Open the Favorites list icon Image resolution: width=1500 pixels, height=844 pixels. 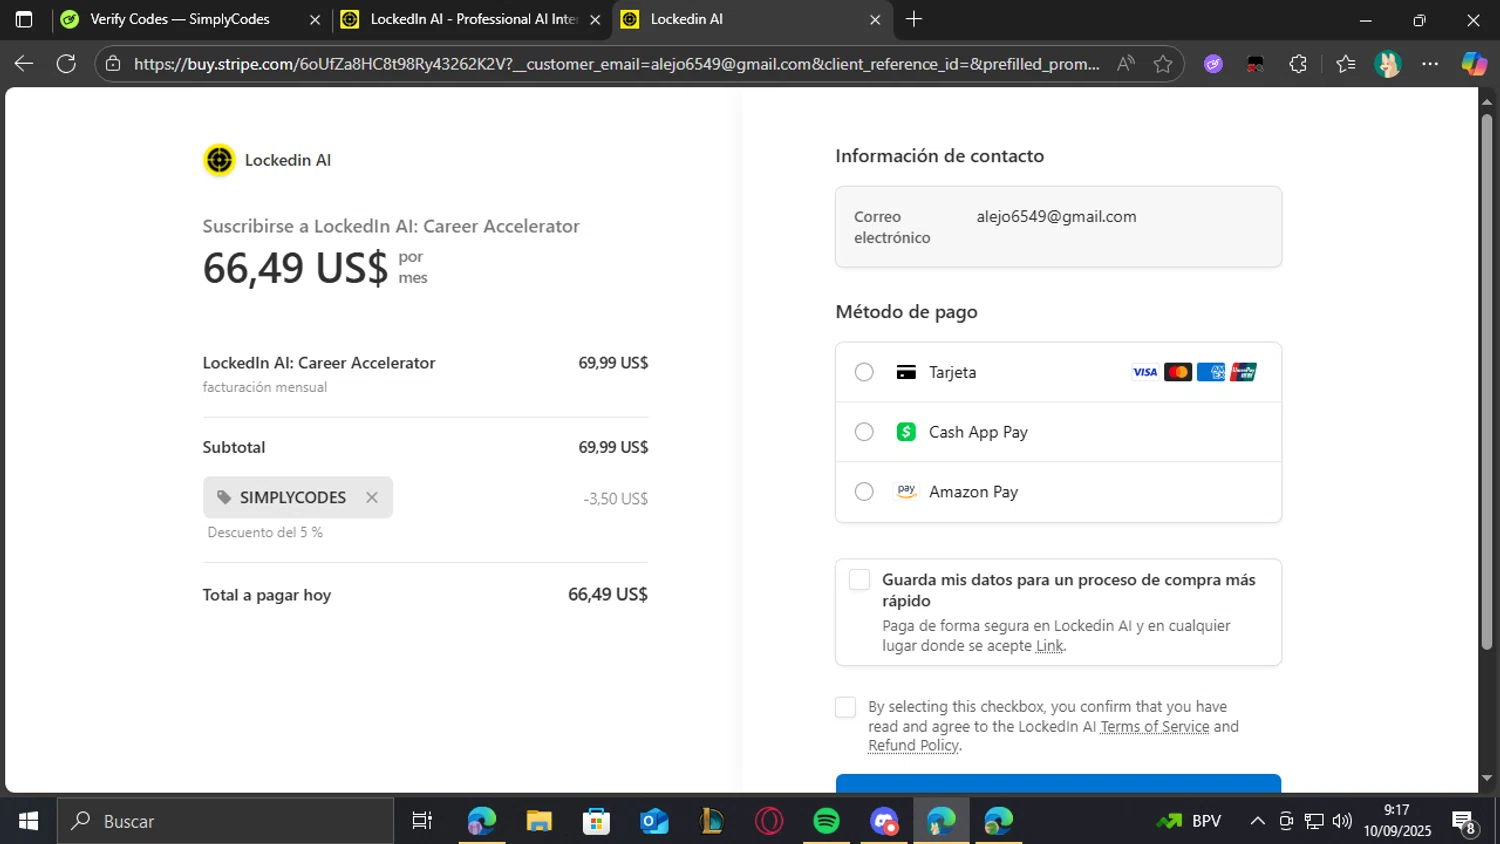[x=1345, y=64]
